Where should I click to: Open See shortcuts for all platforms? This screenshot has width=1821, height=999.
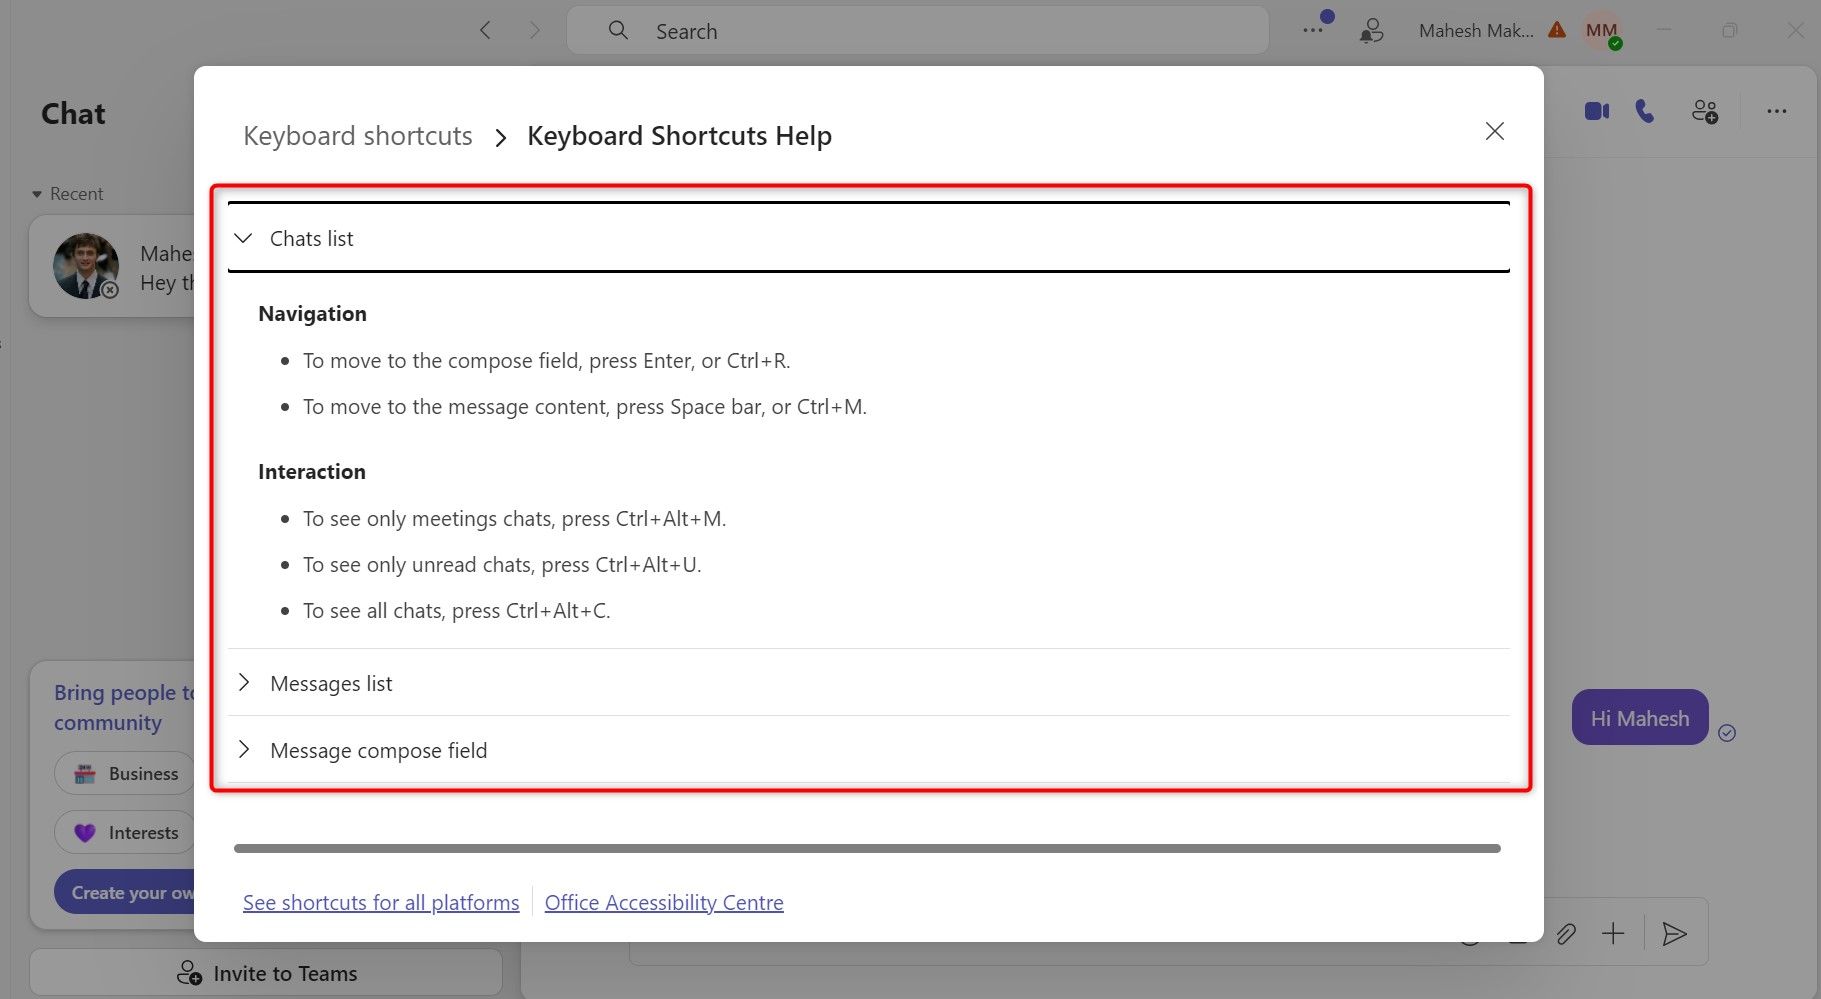point(380,901)
